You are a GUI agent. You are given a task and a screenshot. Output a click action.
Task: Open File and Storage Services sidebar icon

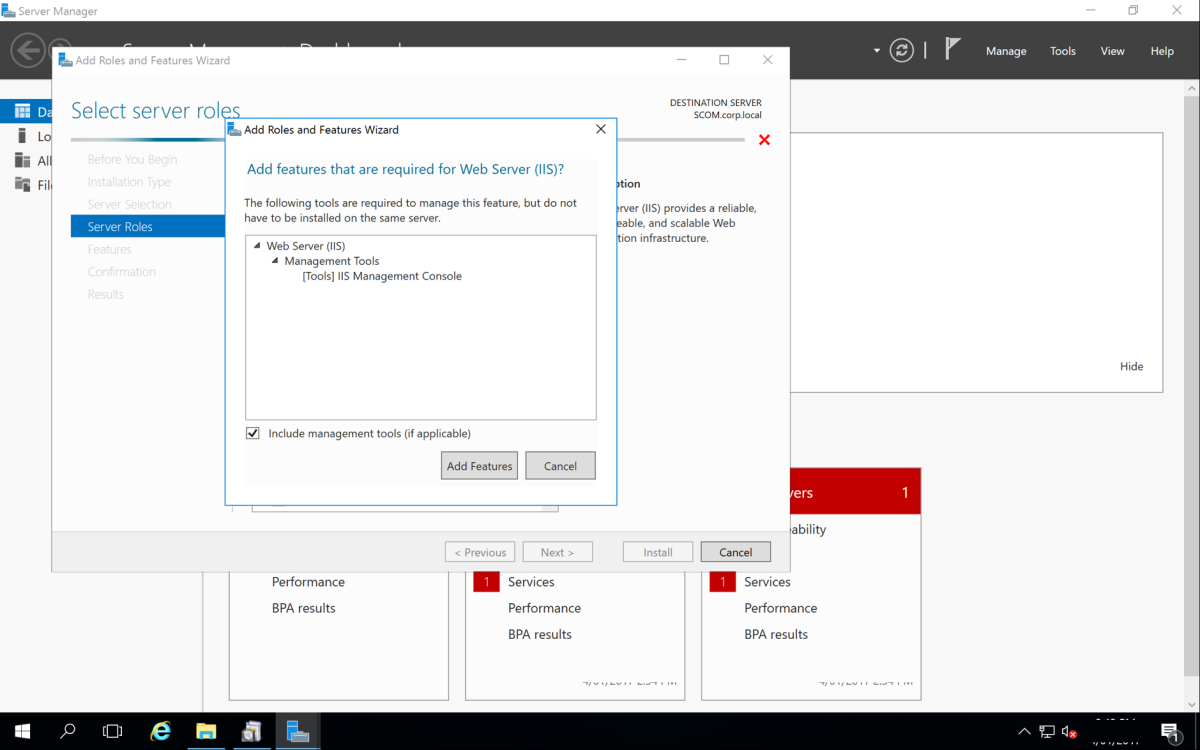point(22,185)
